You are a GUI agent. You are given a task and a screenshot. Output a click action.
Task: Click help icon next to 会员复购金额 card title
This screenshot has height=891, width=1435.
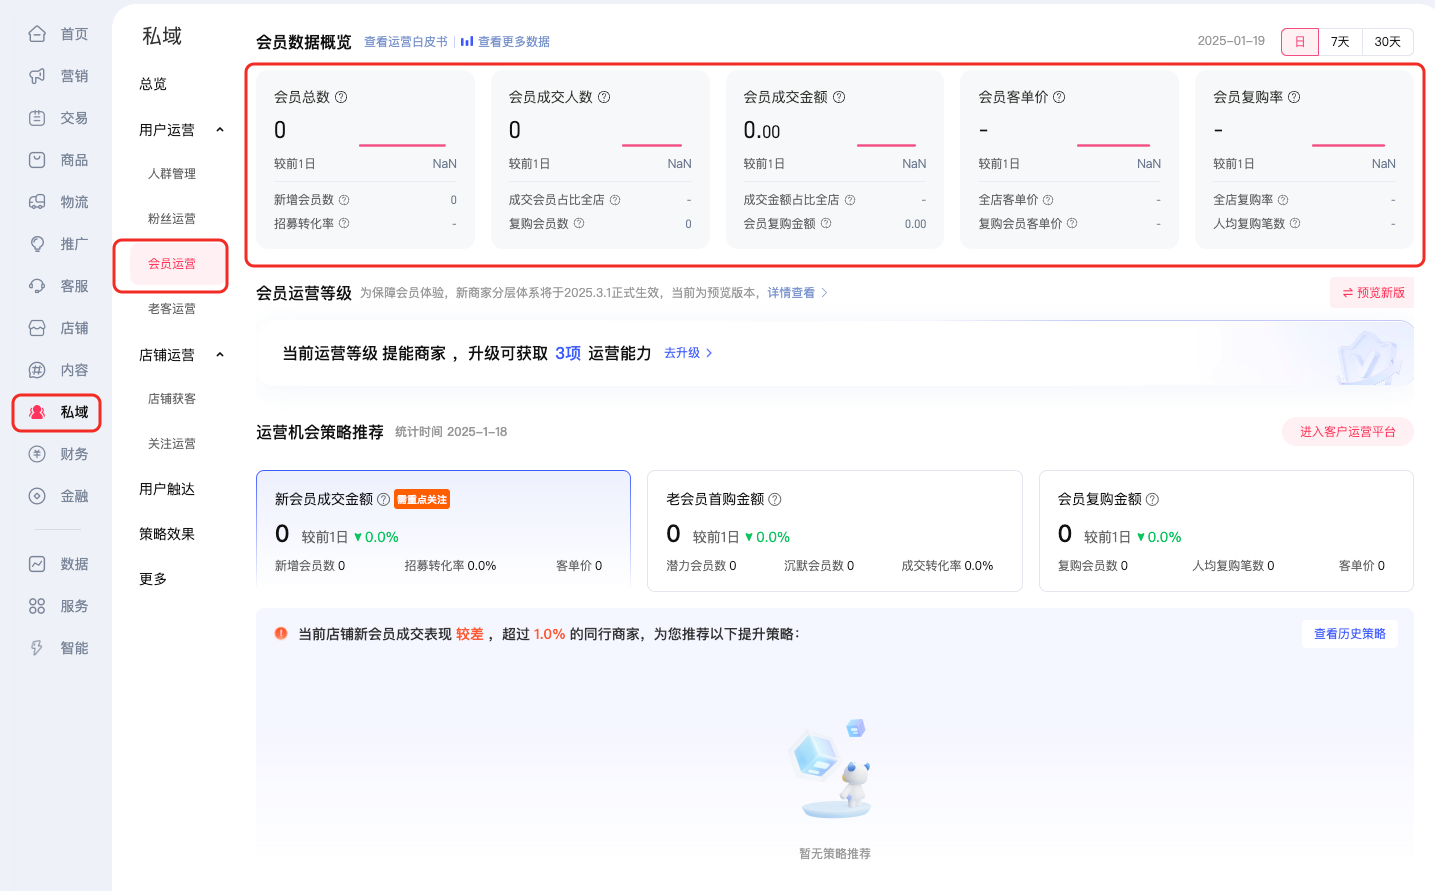(x=1152, y=499)
